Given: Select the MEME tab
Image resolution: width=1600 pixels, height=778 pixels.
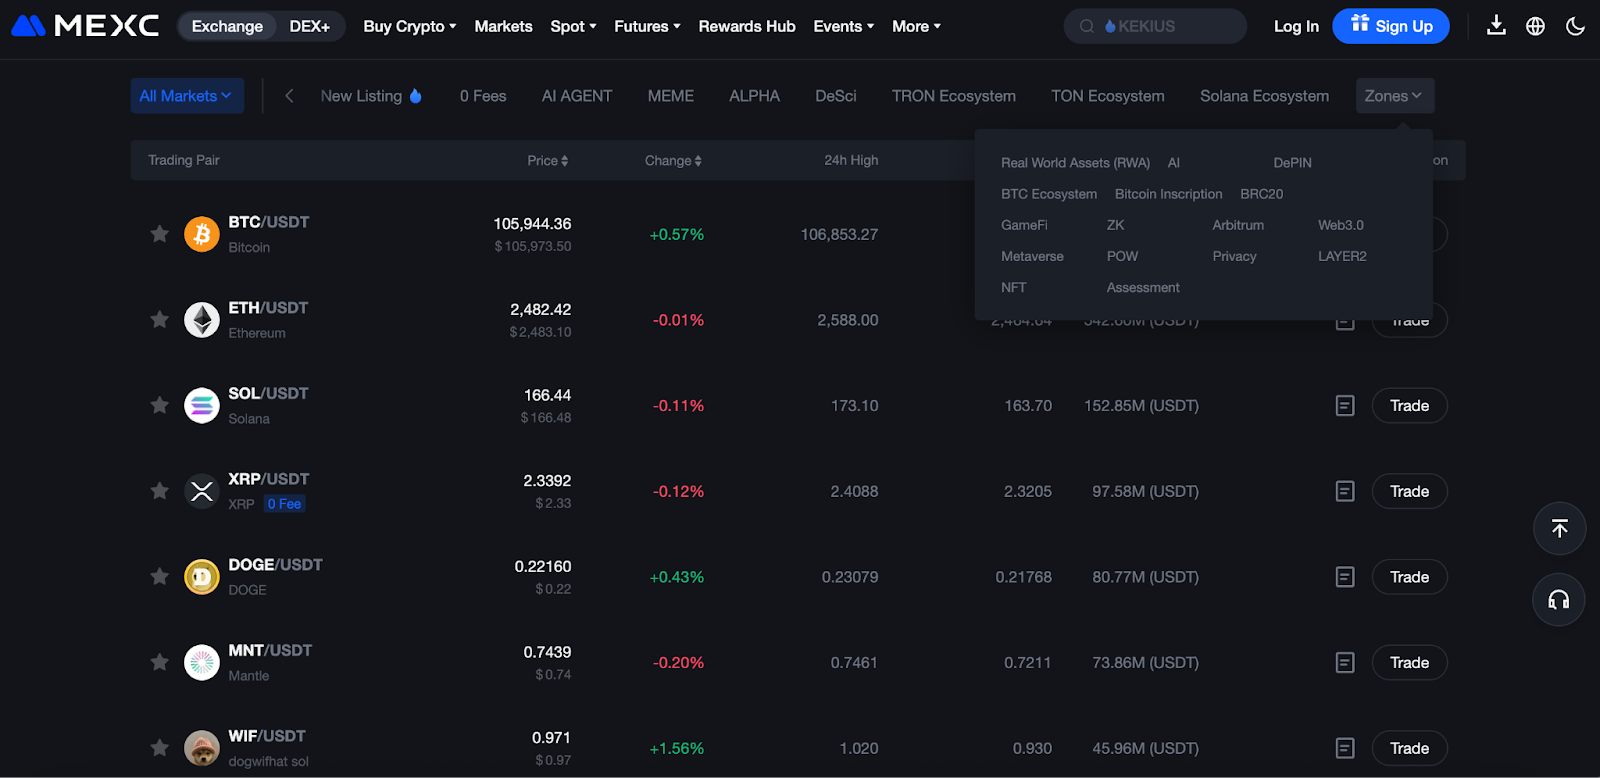Looking at the screenshot, I should (x=670, y=96).
